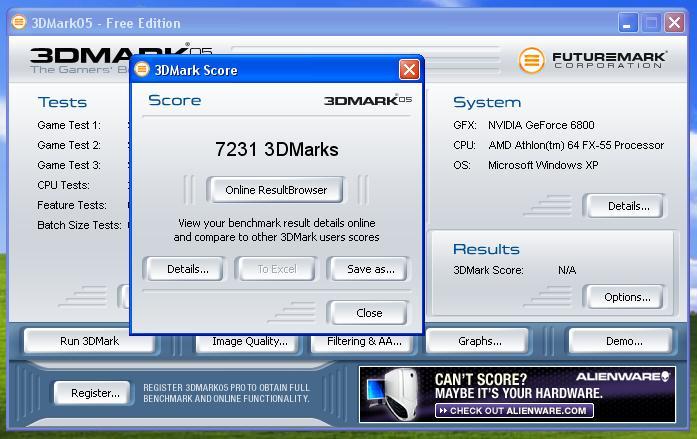This screenshot has height=439, width=697.
Task: Click the Alienware advertisement banner
Action: (x=517, y=394)
